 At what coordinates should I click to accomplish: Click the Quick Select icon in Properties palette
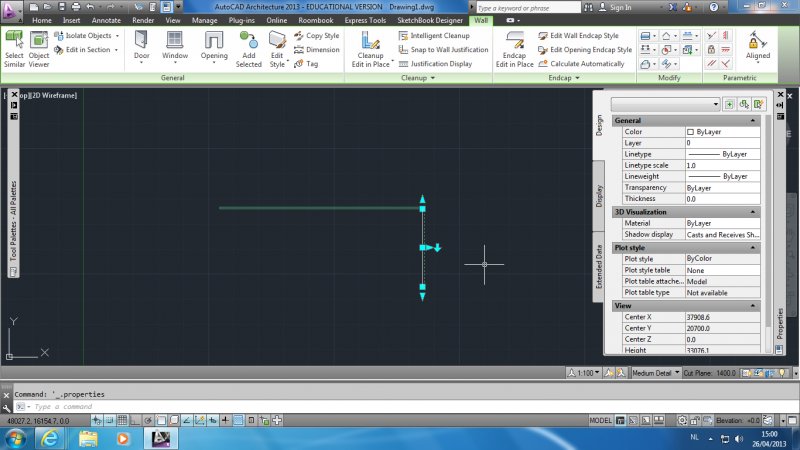759,104
